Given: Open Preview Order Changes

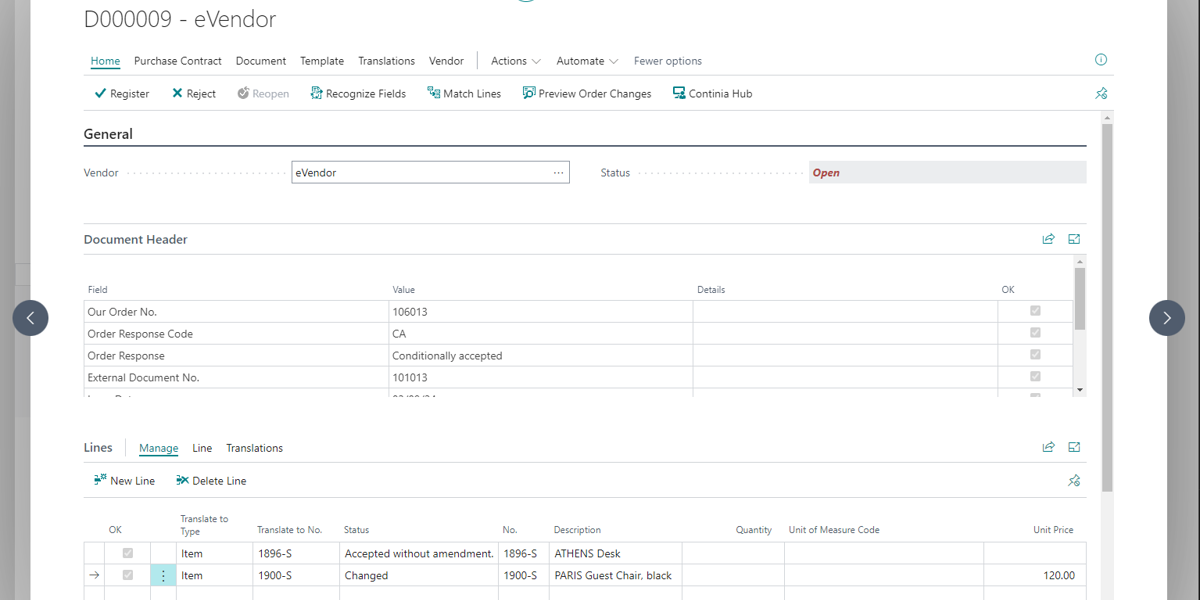Looking at the screenshot, I should 586,94.
